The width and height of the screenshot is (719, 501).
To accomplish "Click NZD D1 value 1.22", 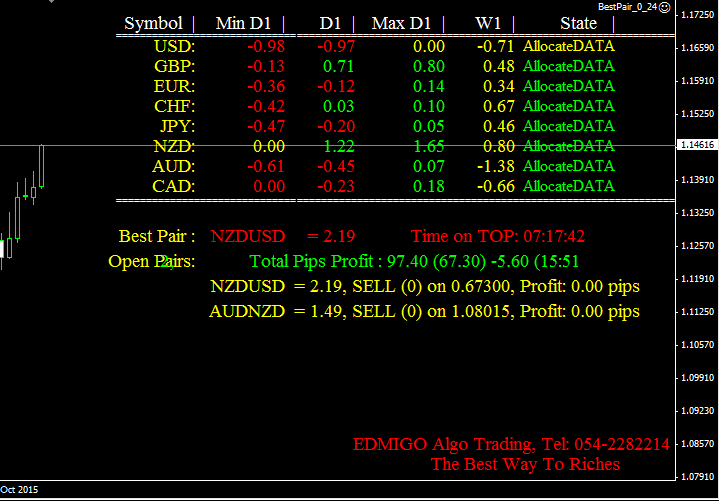I will coord(339,146).
